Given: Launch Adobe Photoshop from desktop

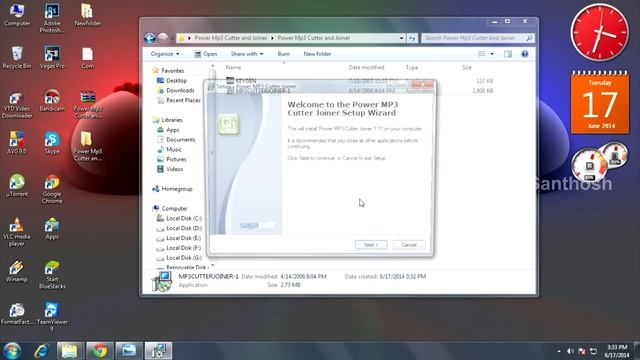Looking at the screenshot, I should click(x=52, y=18).
